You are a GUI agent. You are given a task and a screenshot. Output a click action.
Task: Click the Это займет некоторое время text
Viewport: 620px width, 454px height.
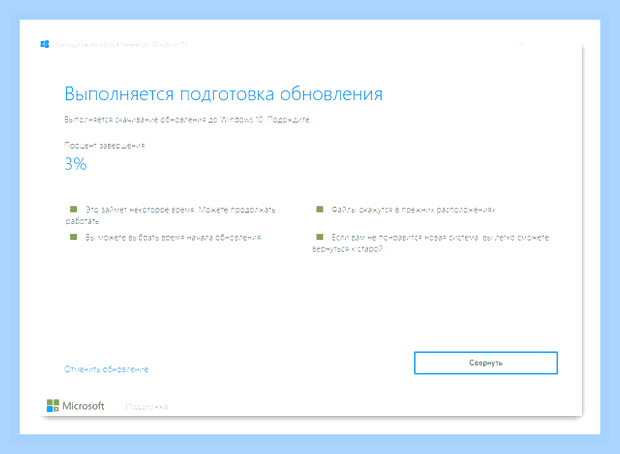tap(170, 215)
